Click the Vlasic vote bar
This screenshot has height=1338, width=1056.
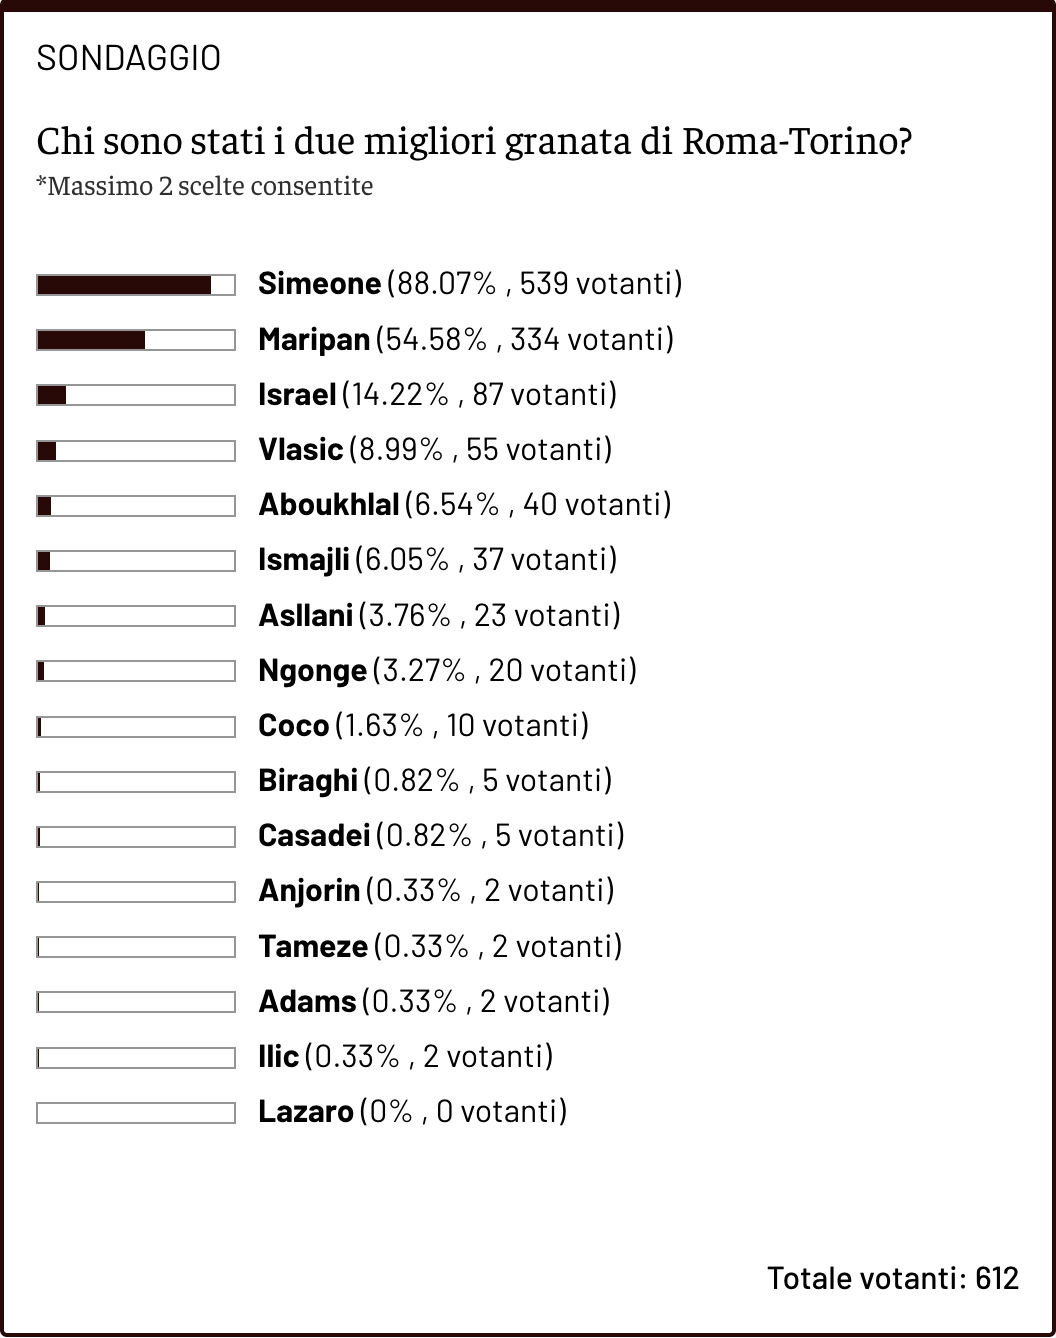[x=136, y=451]
